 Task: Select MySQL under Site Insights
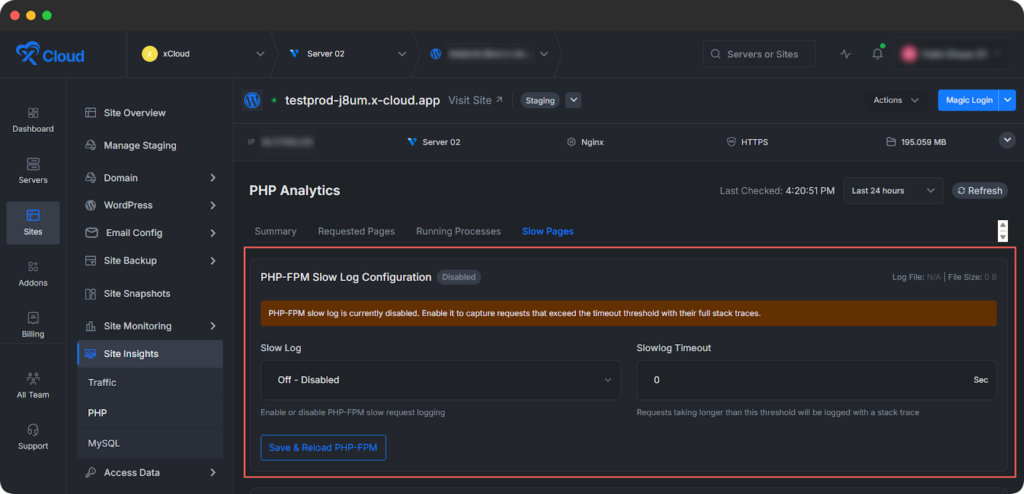pyautogui.click(x=104, y=442)
